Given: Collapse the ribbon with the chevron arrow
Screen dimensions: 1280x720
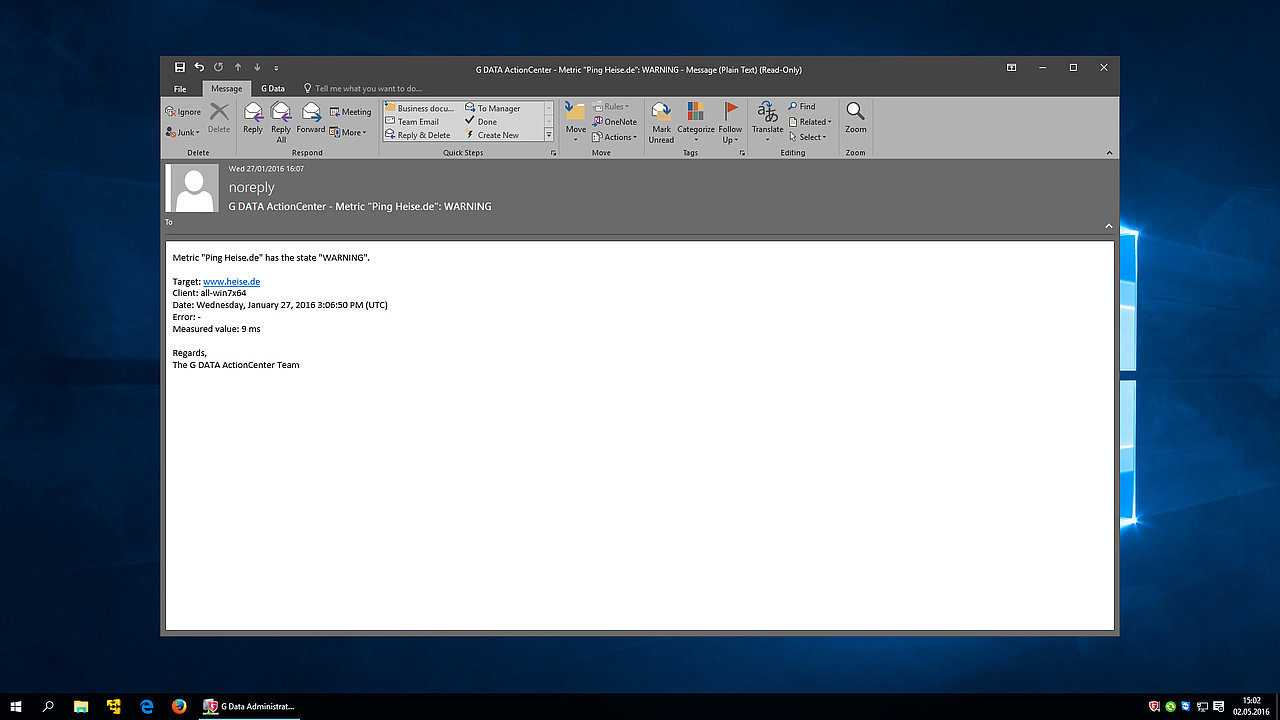Looking at the screenshot, I should [1108, 153].
